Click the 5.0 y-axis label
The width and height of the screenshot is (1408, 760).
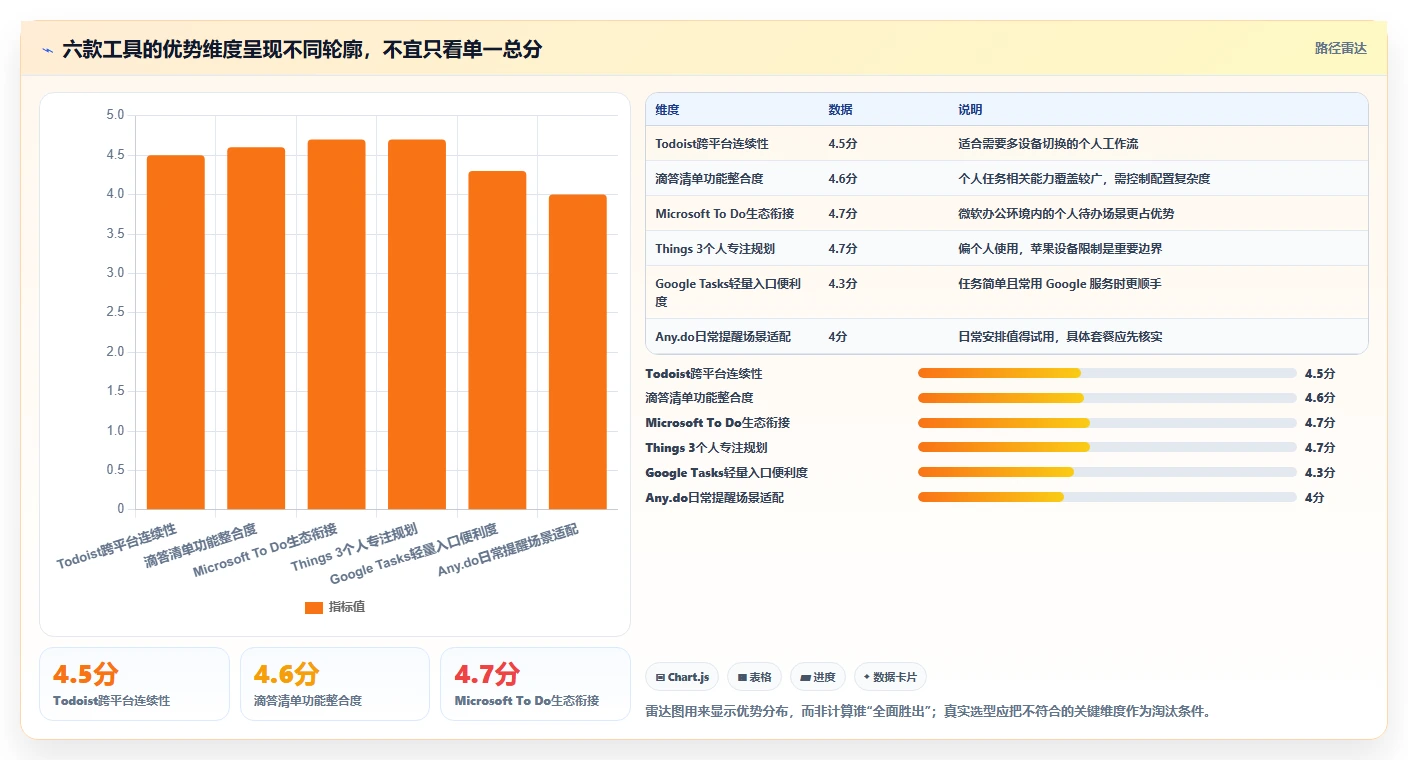pos(115,115)
